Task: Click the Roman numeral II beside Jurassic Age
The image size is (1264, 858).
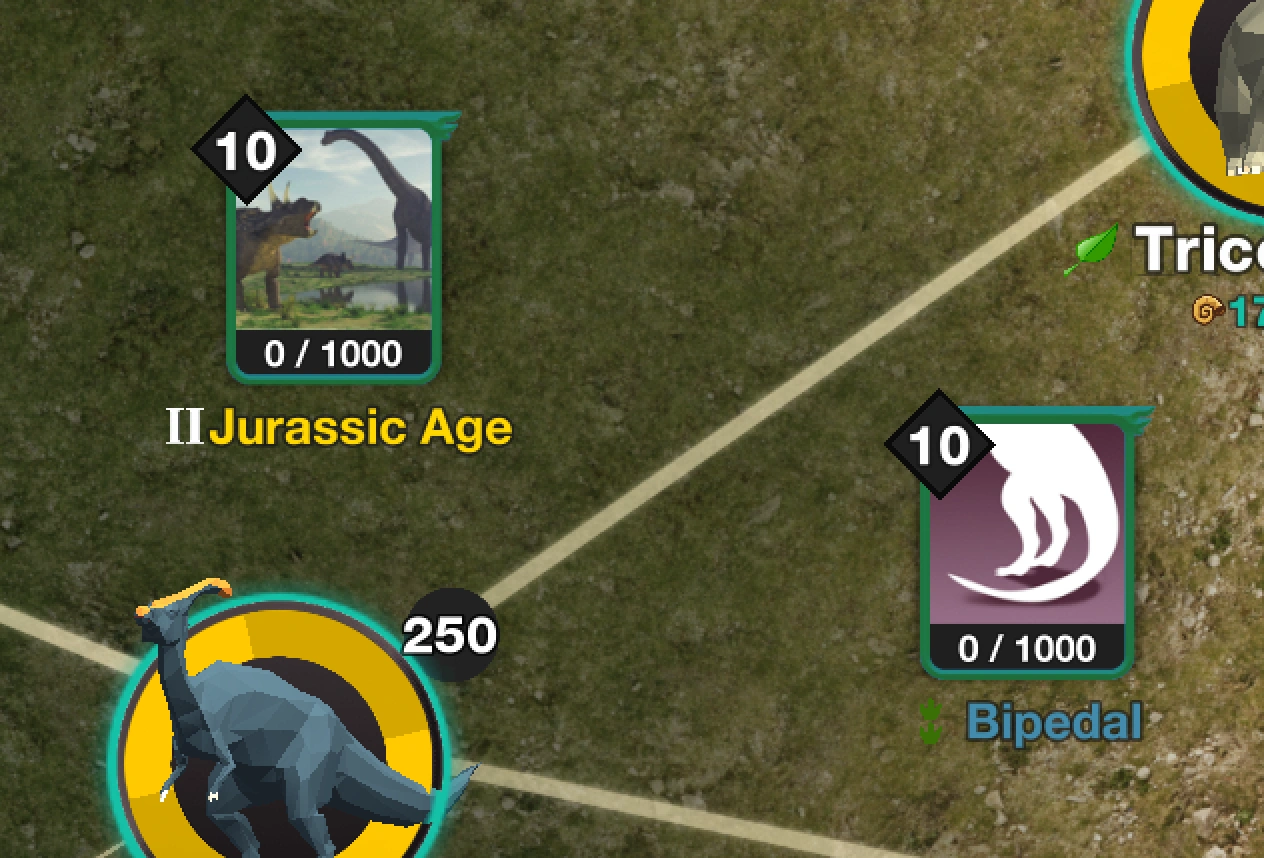Action: [184, 428]
